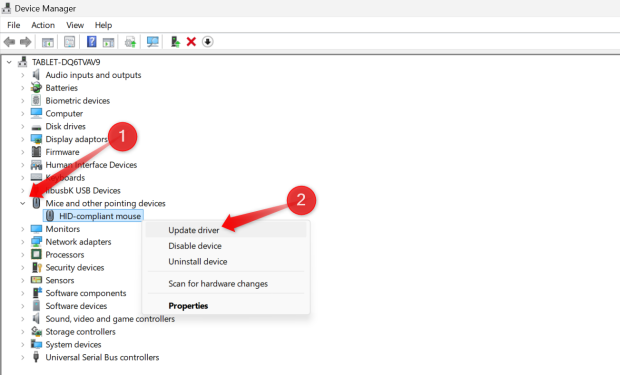Viewport: 620px width, 375px height.
Task: Collapse Mice and other pointing devices chevron
Action: point(23,203)
